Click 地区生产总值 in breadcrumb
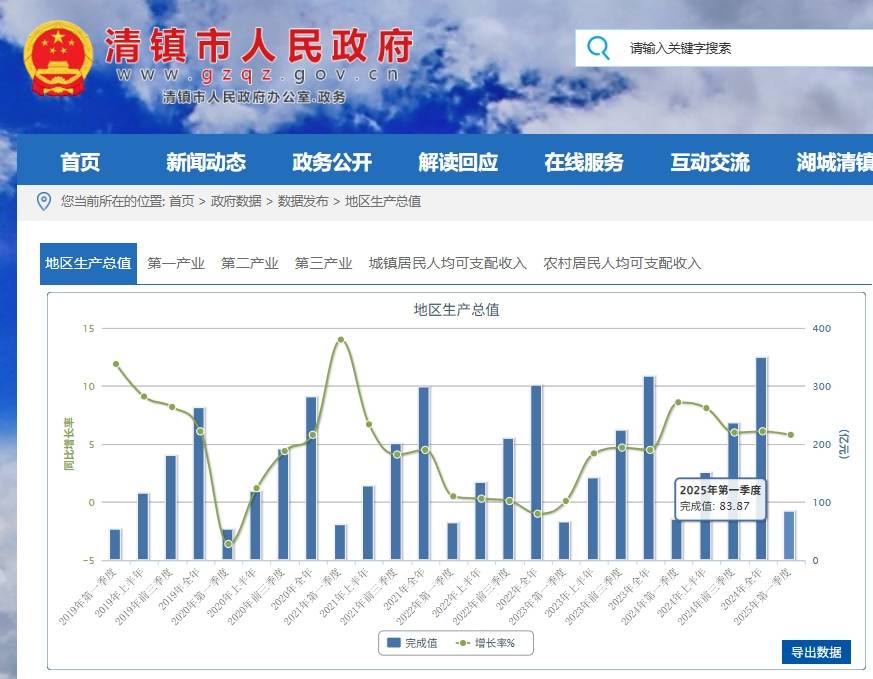Image resolution: width=873 pixels, height=679 pixels. 383,201
